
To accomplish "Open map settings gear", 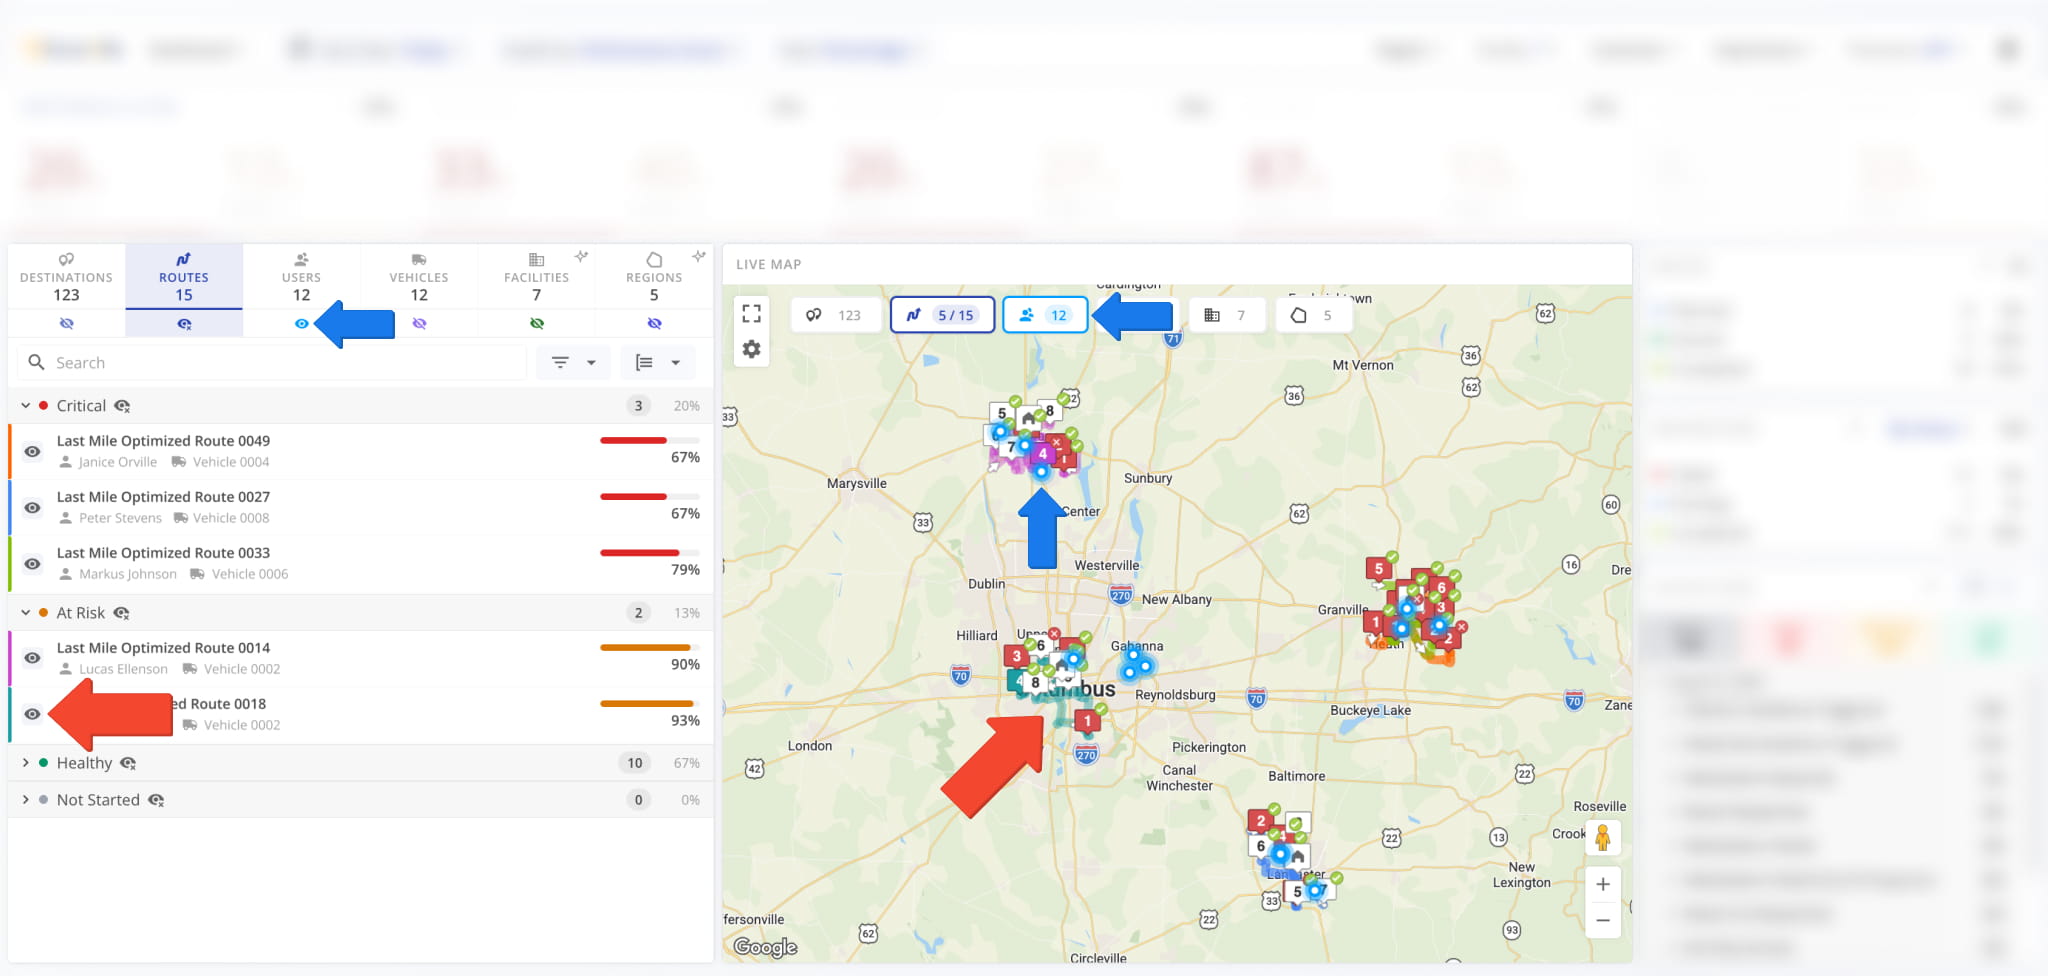I will tap(752, 349).
